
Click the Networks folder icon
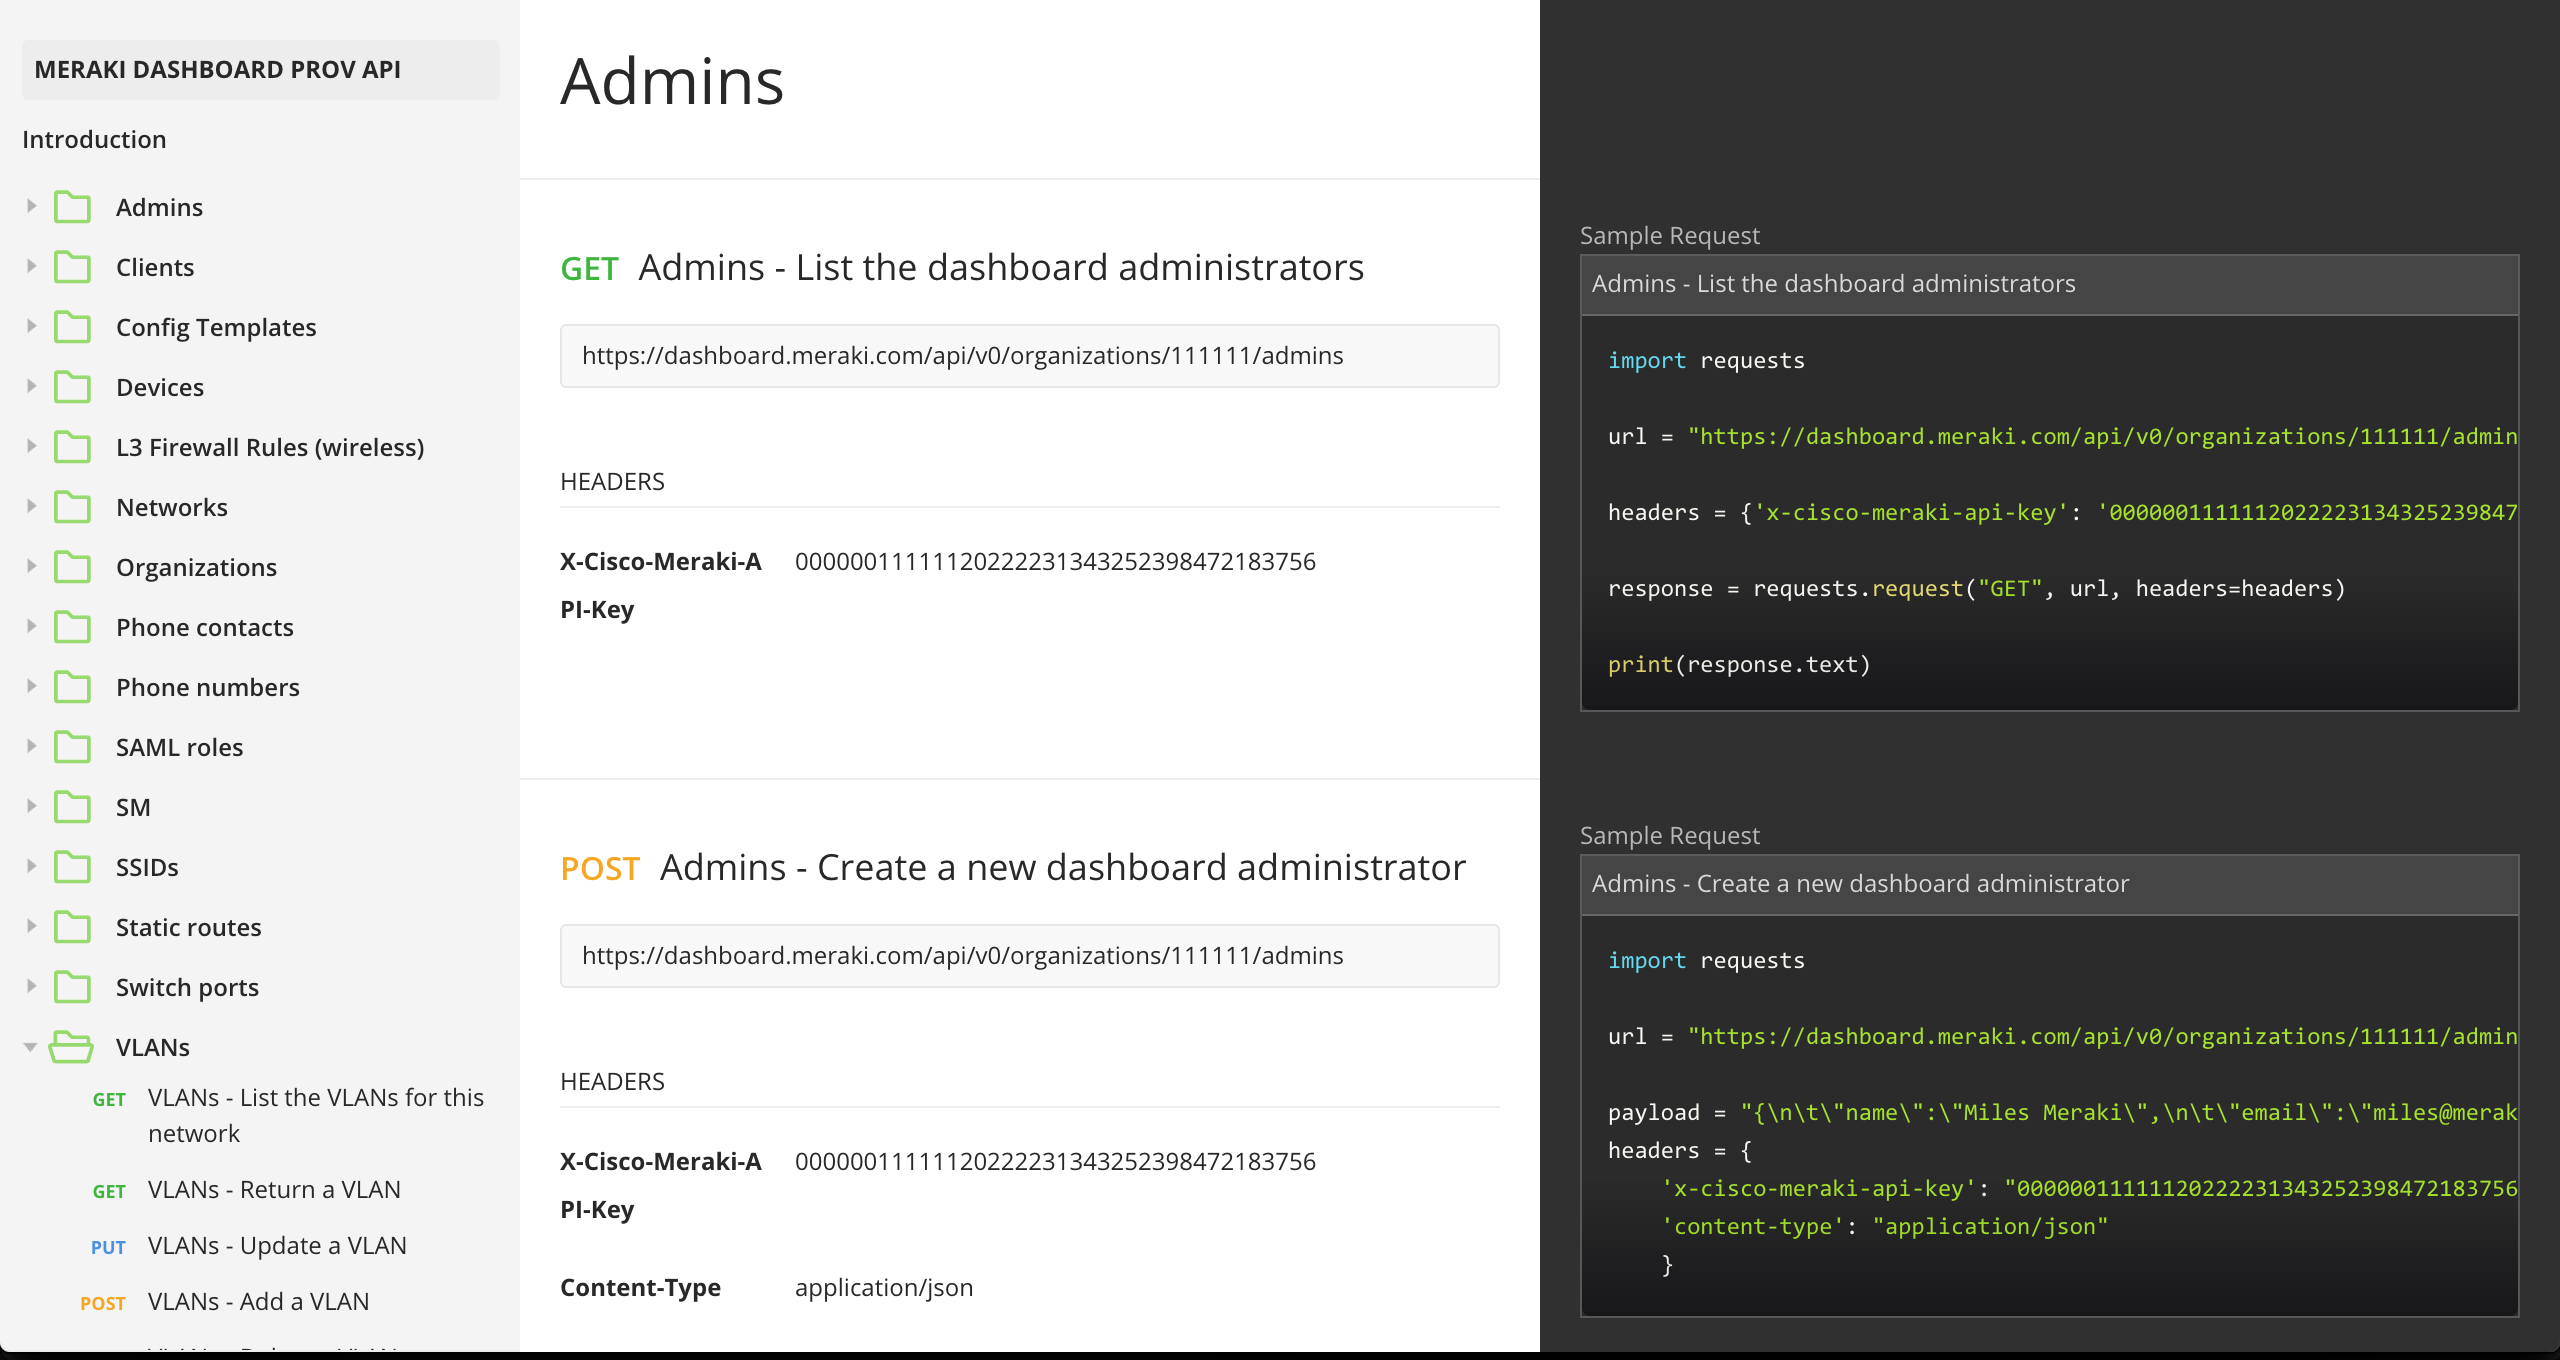pos(72,507)
